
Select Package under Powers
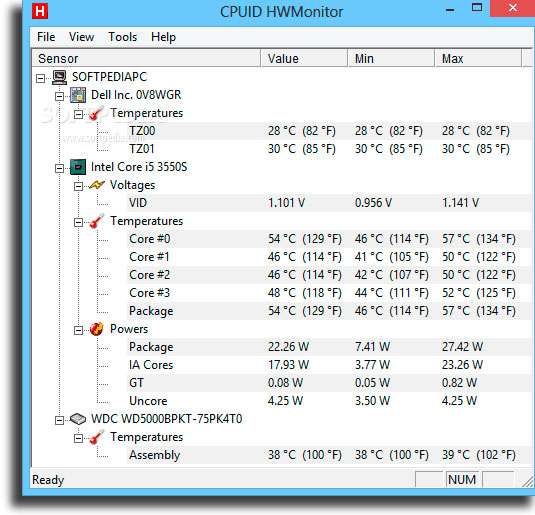[x=329, y=347]
